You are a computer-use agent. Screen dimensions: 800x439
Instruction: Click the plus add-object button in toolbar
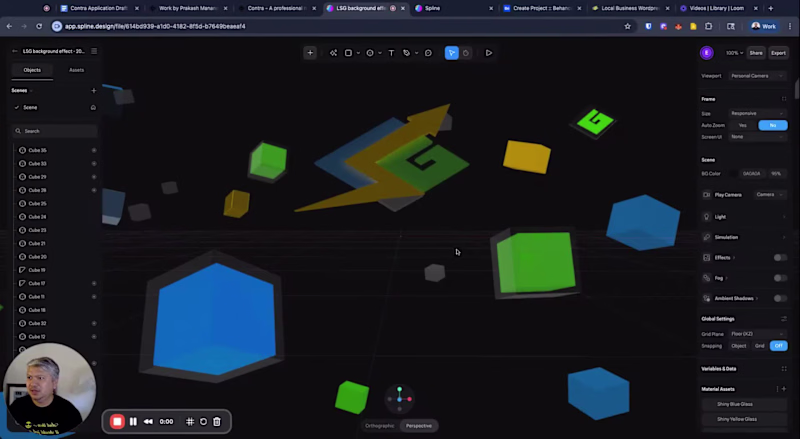(x=310, y=53)
